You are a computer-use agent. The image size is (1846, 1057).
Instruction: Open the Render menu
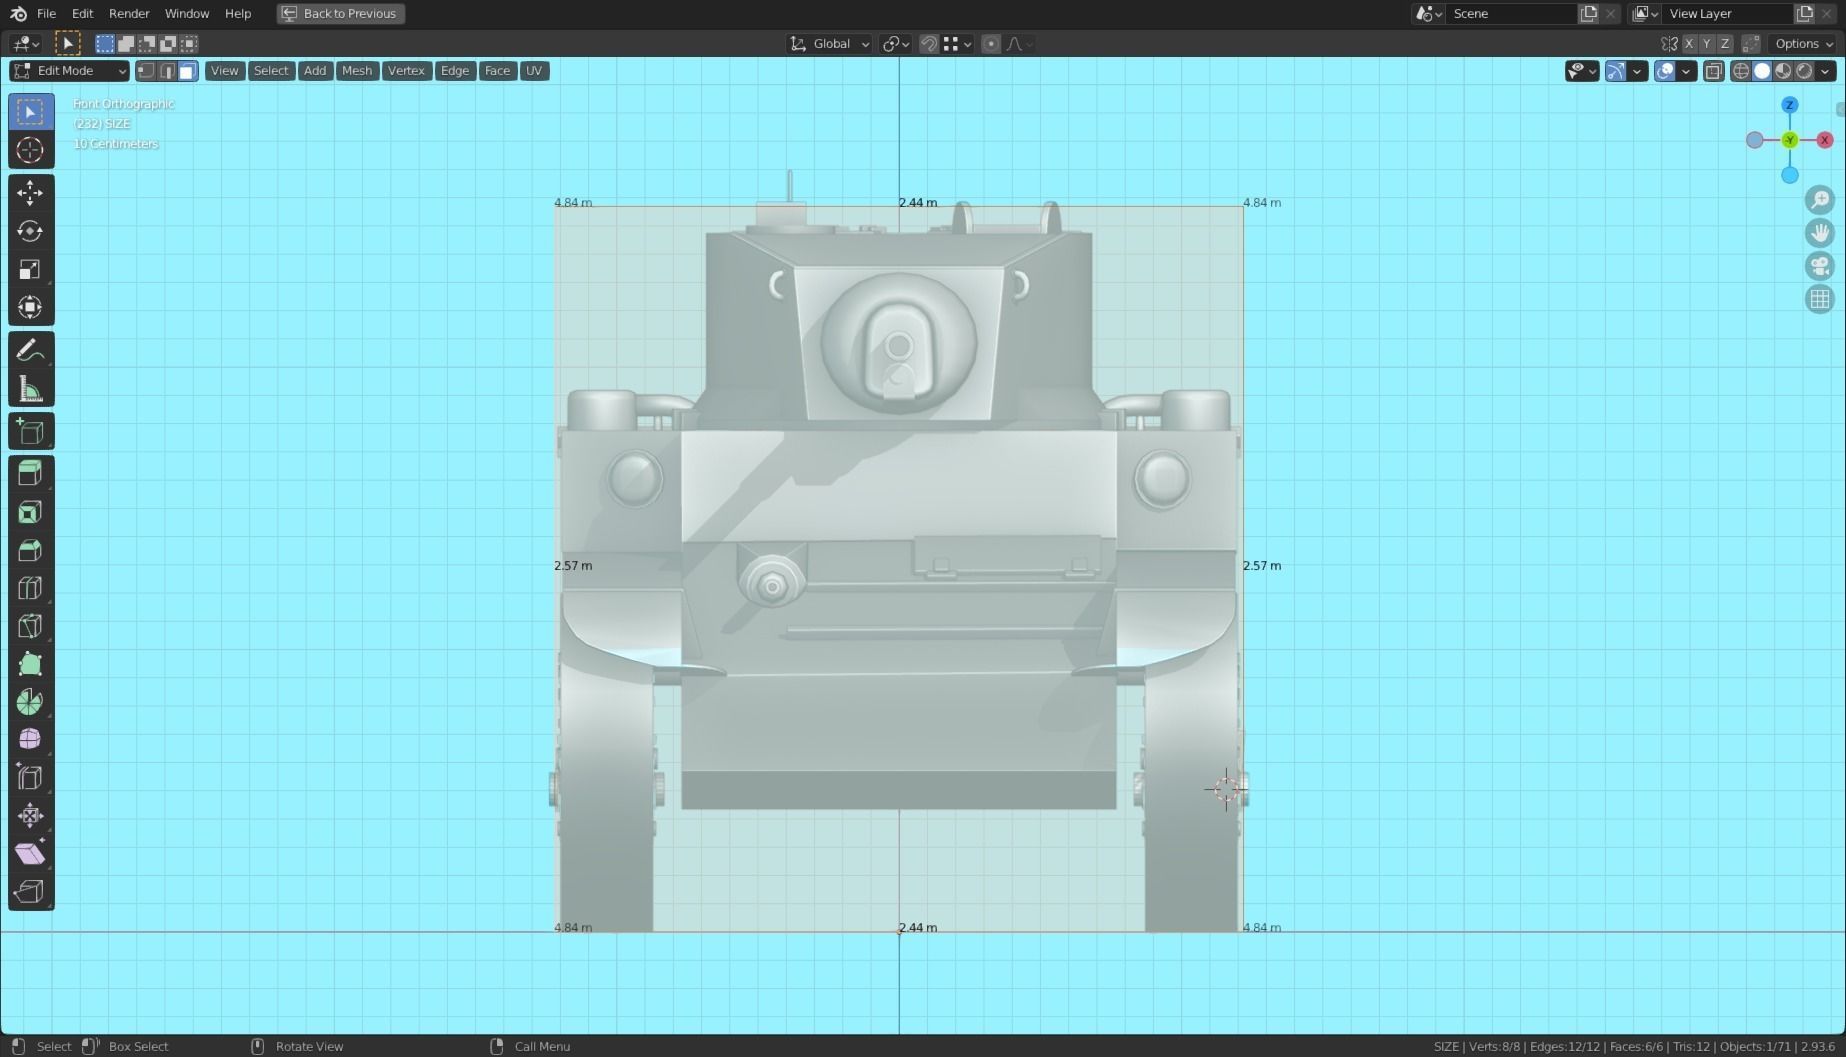click(129, 13)
